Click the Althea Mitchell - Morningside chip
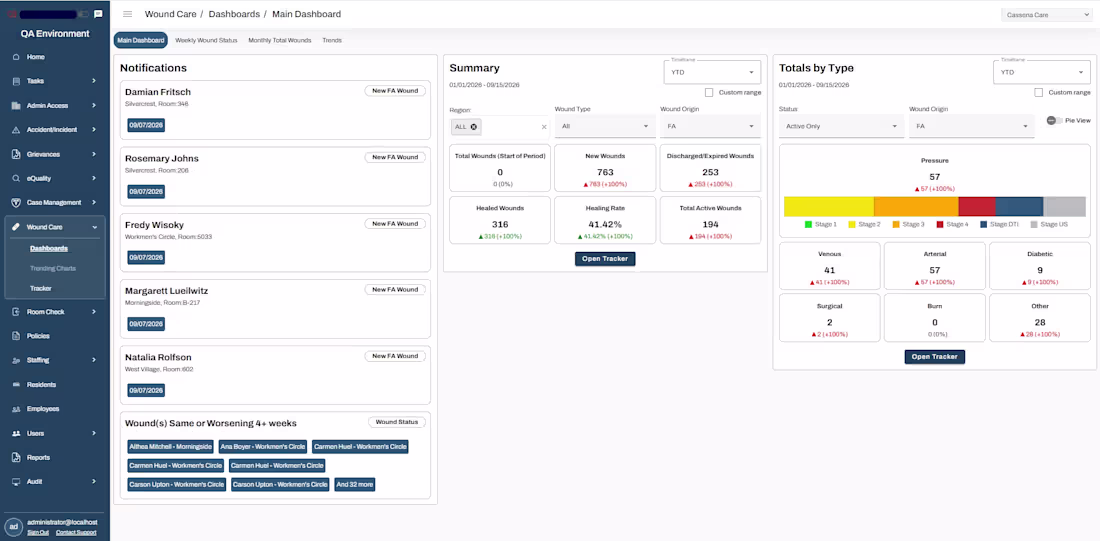1100x541 pixels. [170, 446]
